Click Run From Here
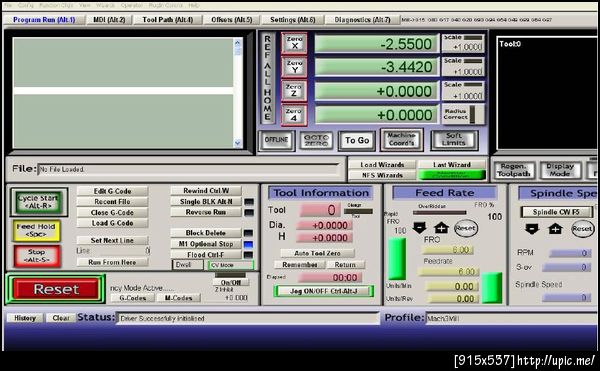The image size is (600, 371). click(x=112, y=262)
